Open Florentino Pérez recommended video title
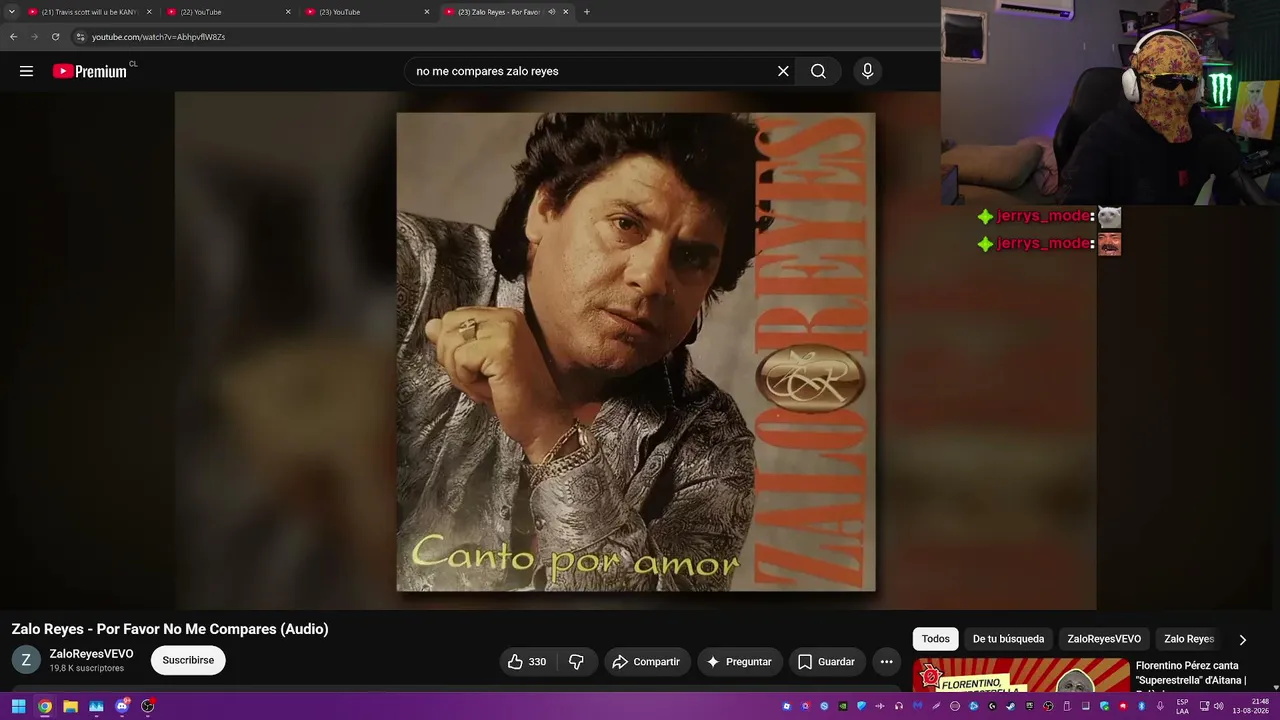This screenshot has width=1280, height=720. (1191, 673)
